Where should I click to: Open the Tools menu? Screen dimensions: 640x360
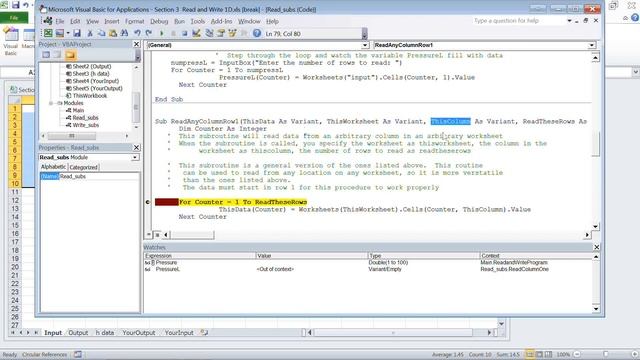tap(198, 21)
